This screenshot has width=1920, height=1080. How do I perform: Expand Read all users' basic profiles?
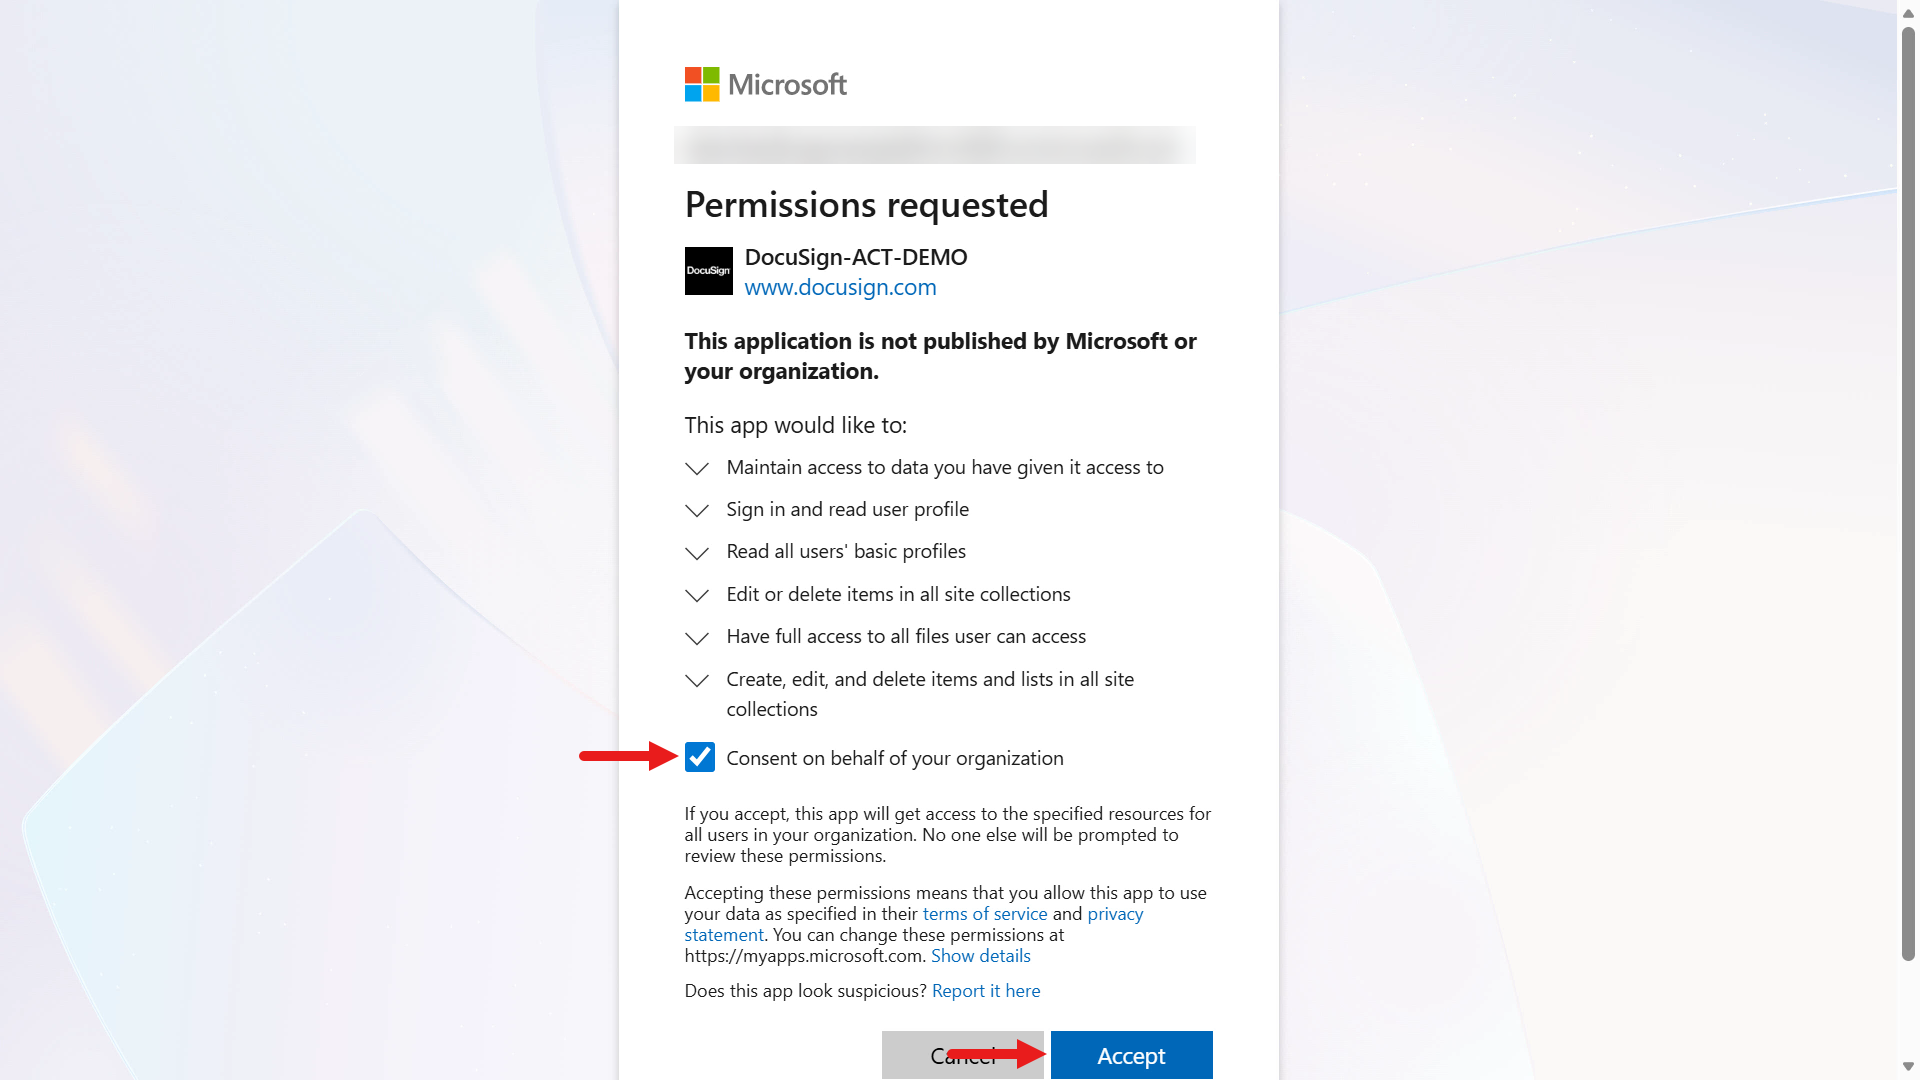(x=697, y=553)
